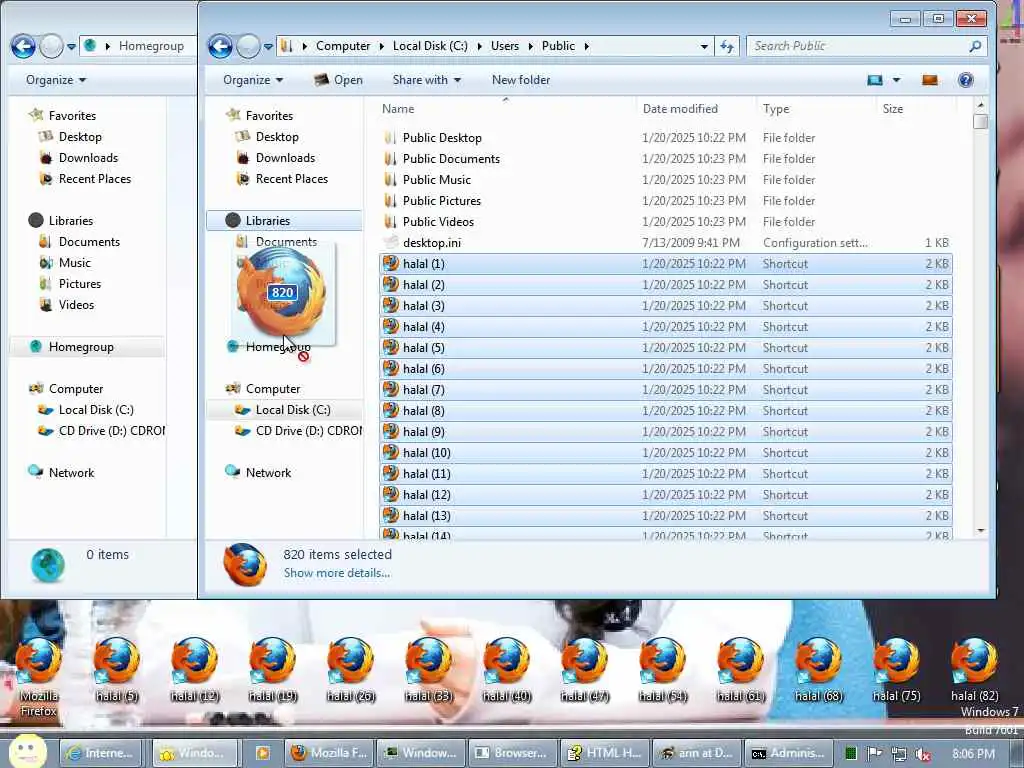Open Help via question mark icon
Viewport: 1024px width, 768px height.
(x=965, y=80)
